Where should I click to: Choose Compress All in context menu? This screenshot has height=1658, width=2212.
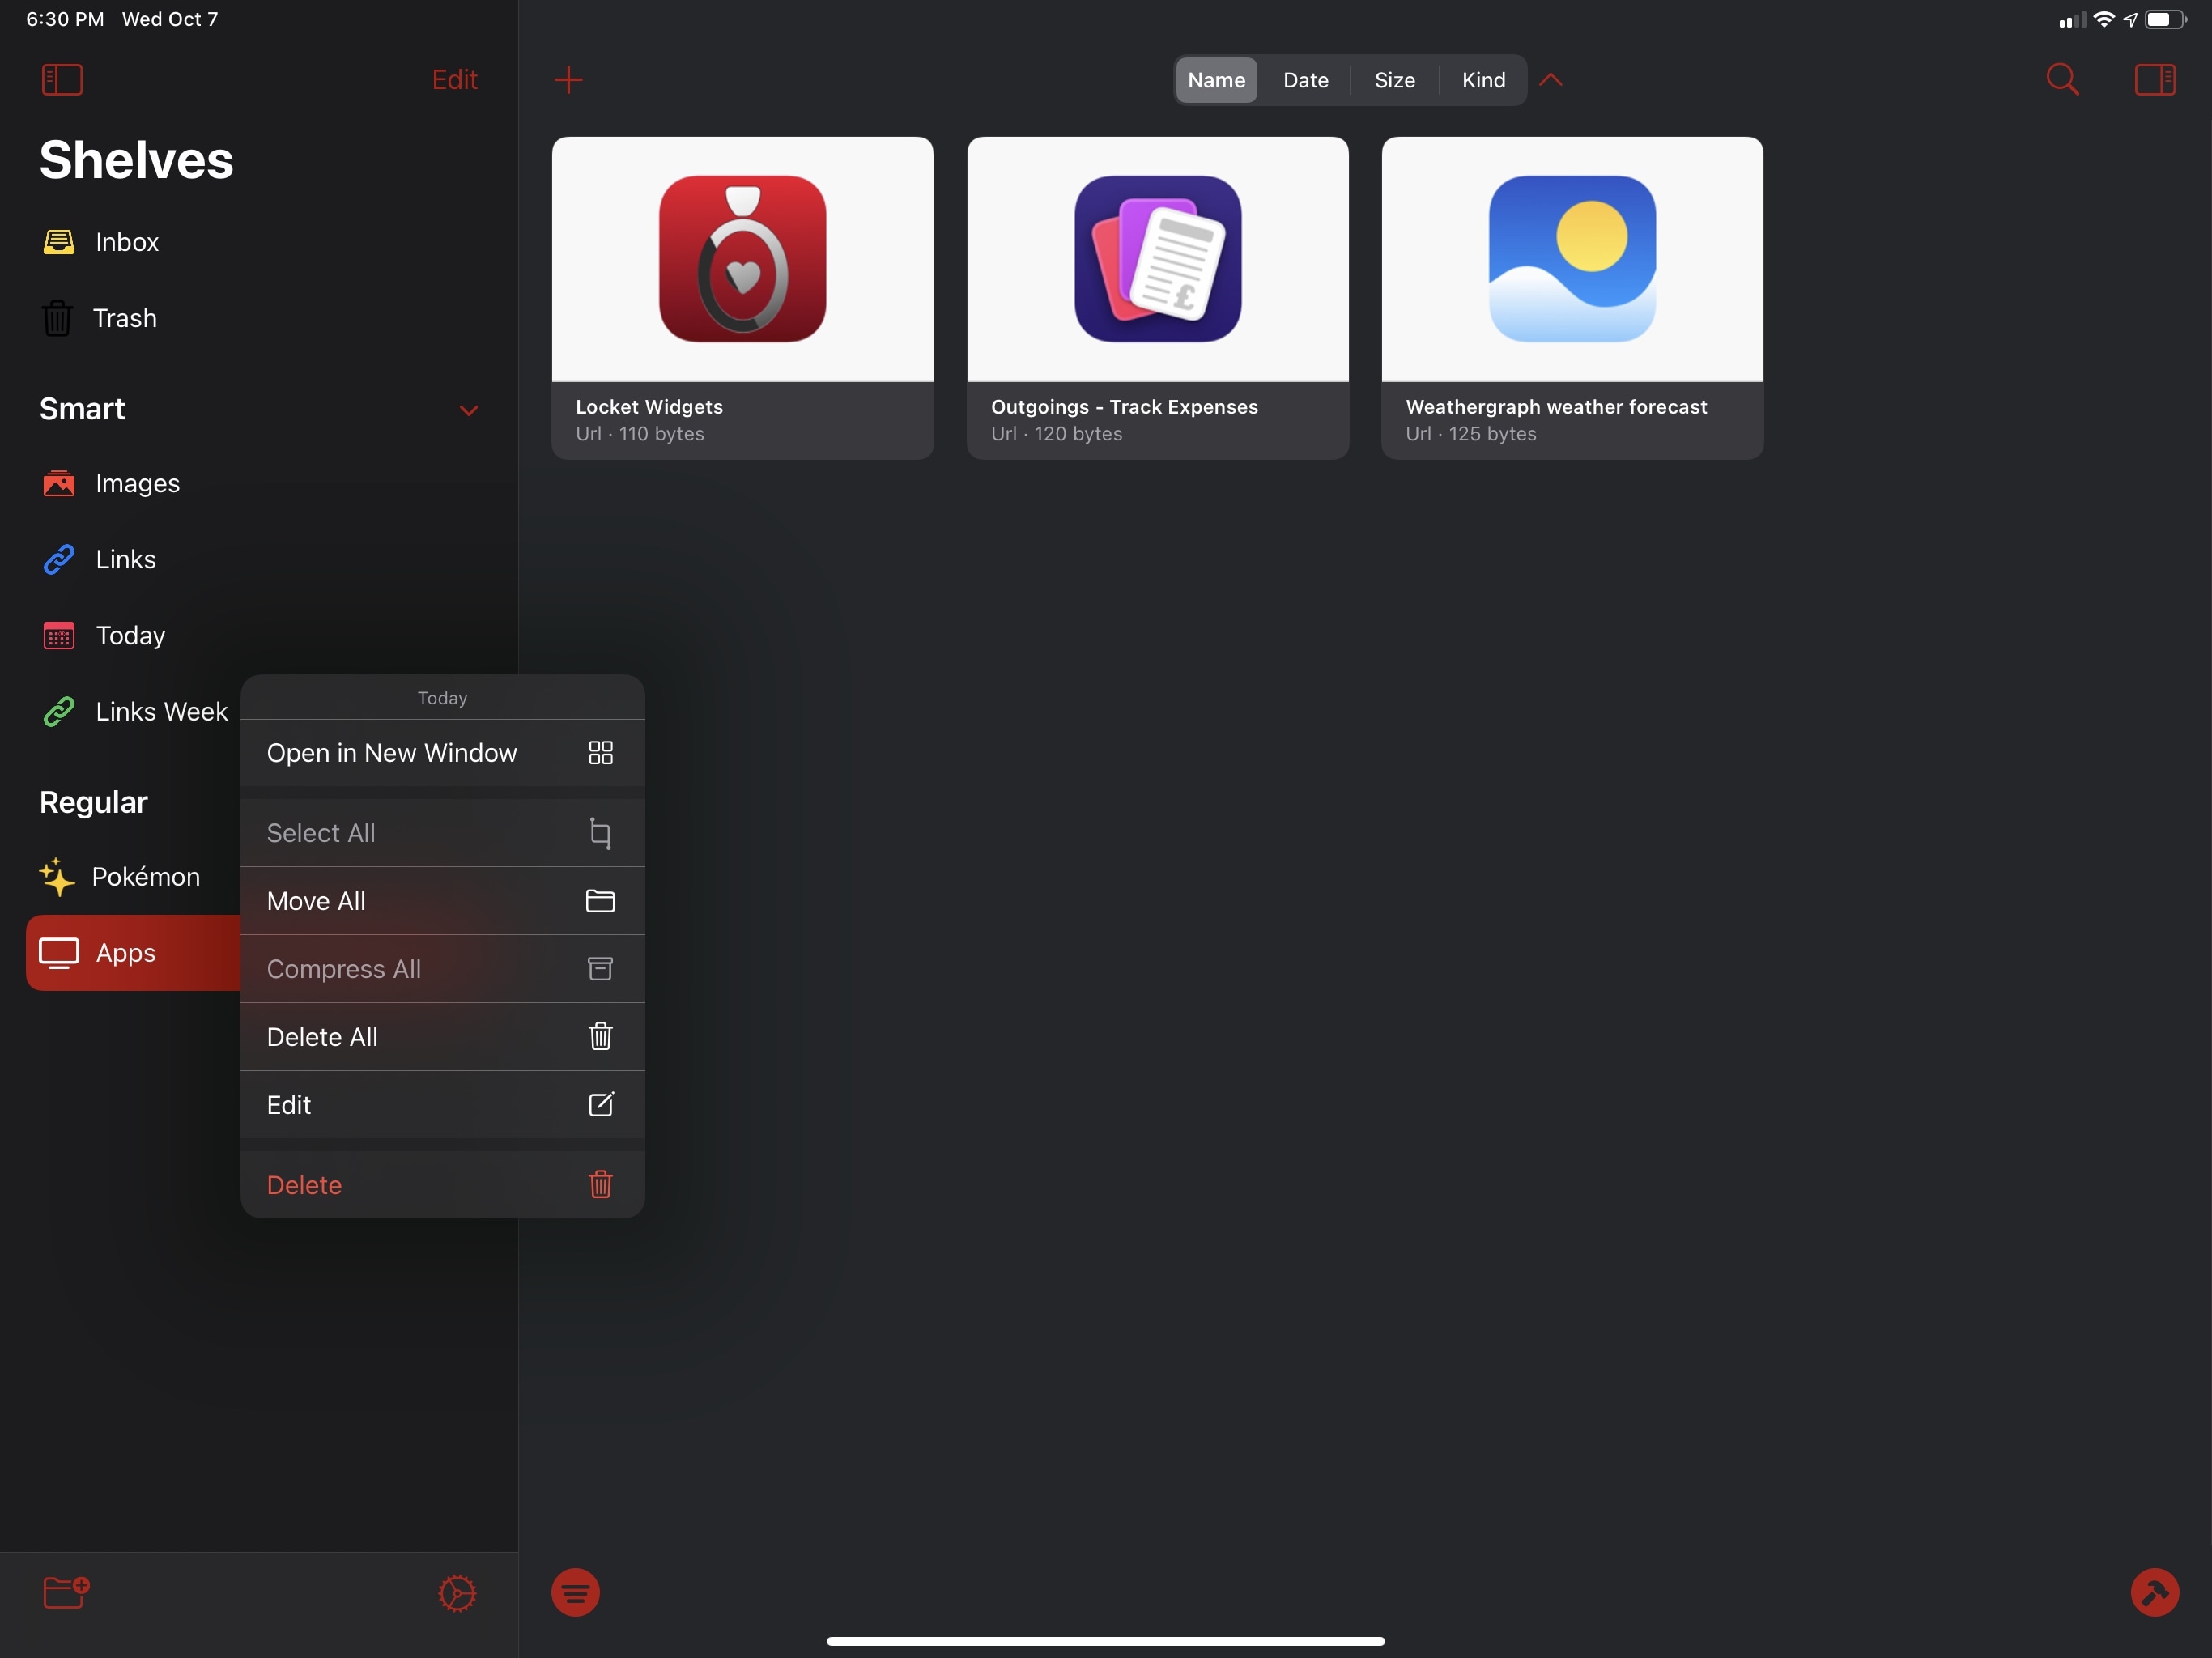pos(442,969)
